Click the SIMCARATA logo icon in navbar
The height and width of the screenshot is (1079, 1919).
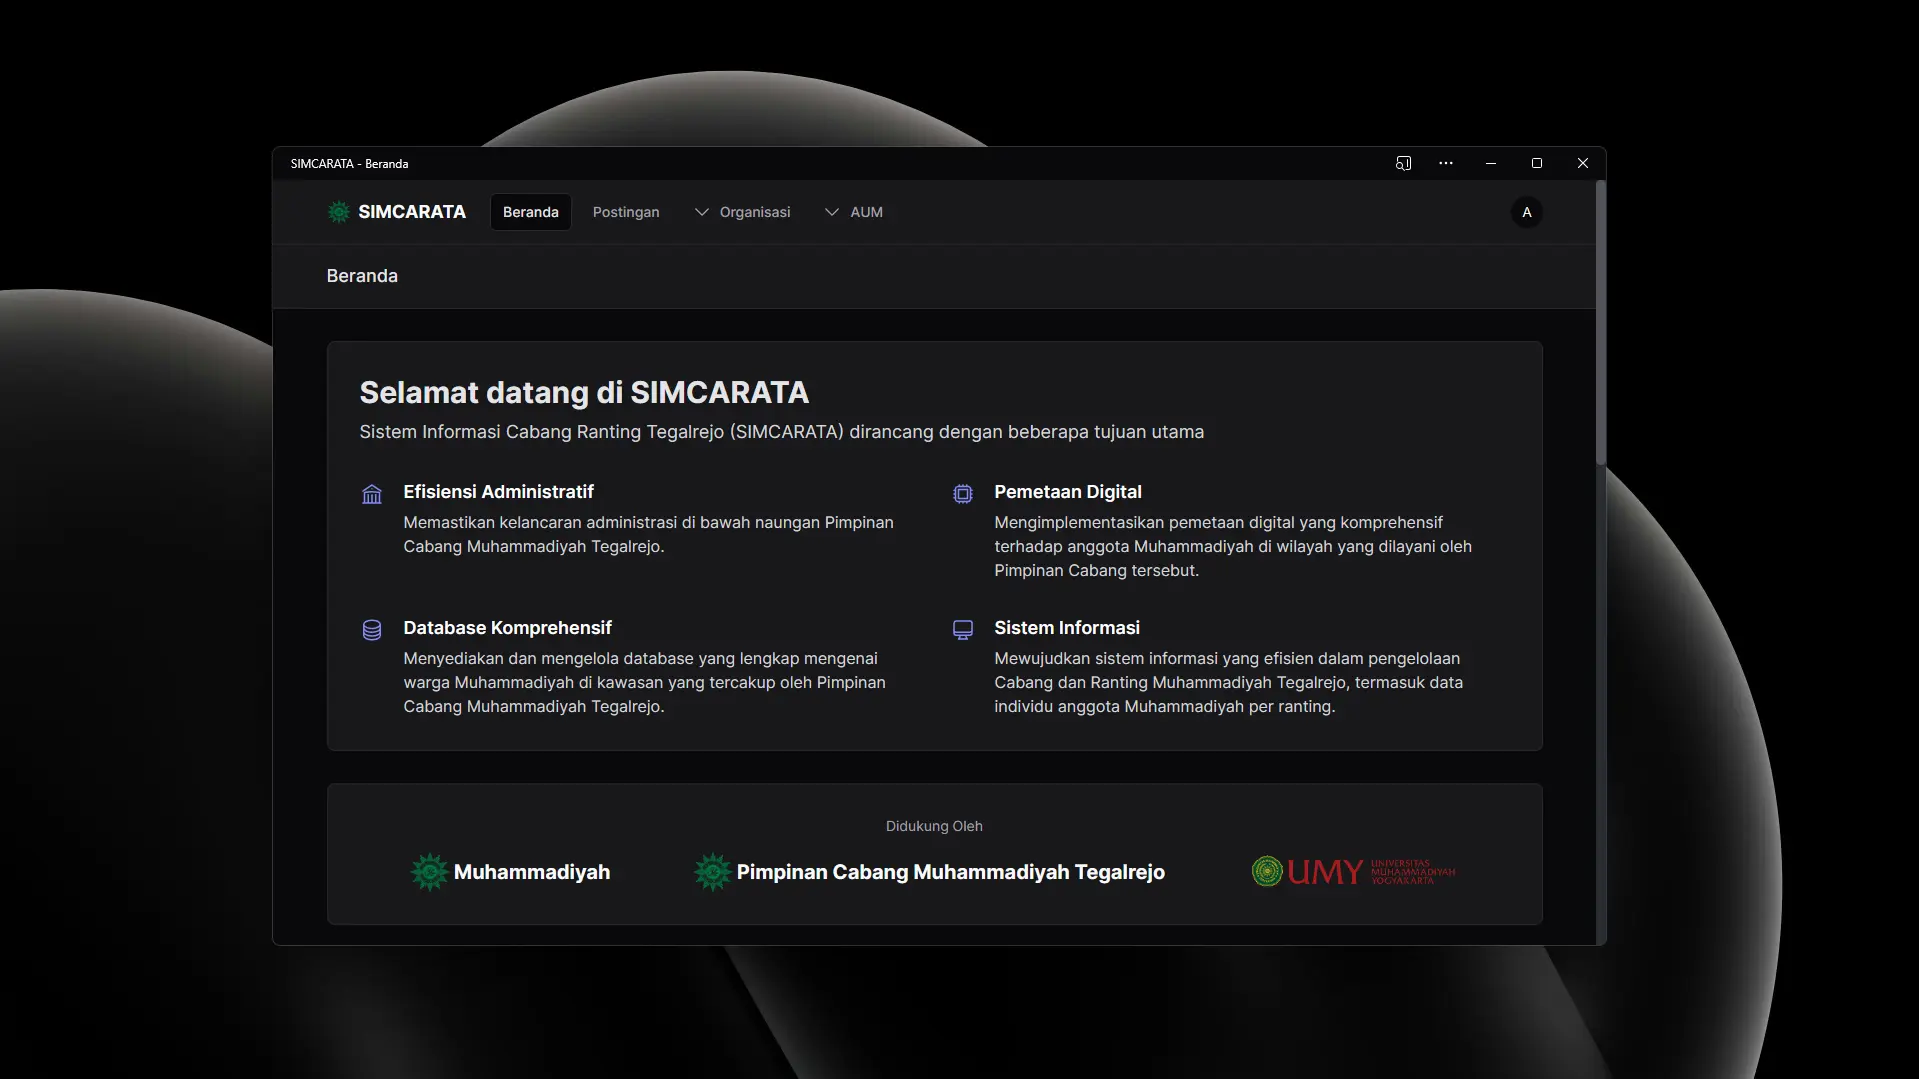339,212
